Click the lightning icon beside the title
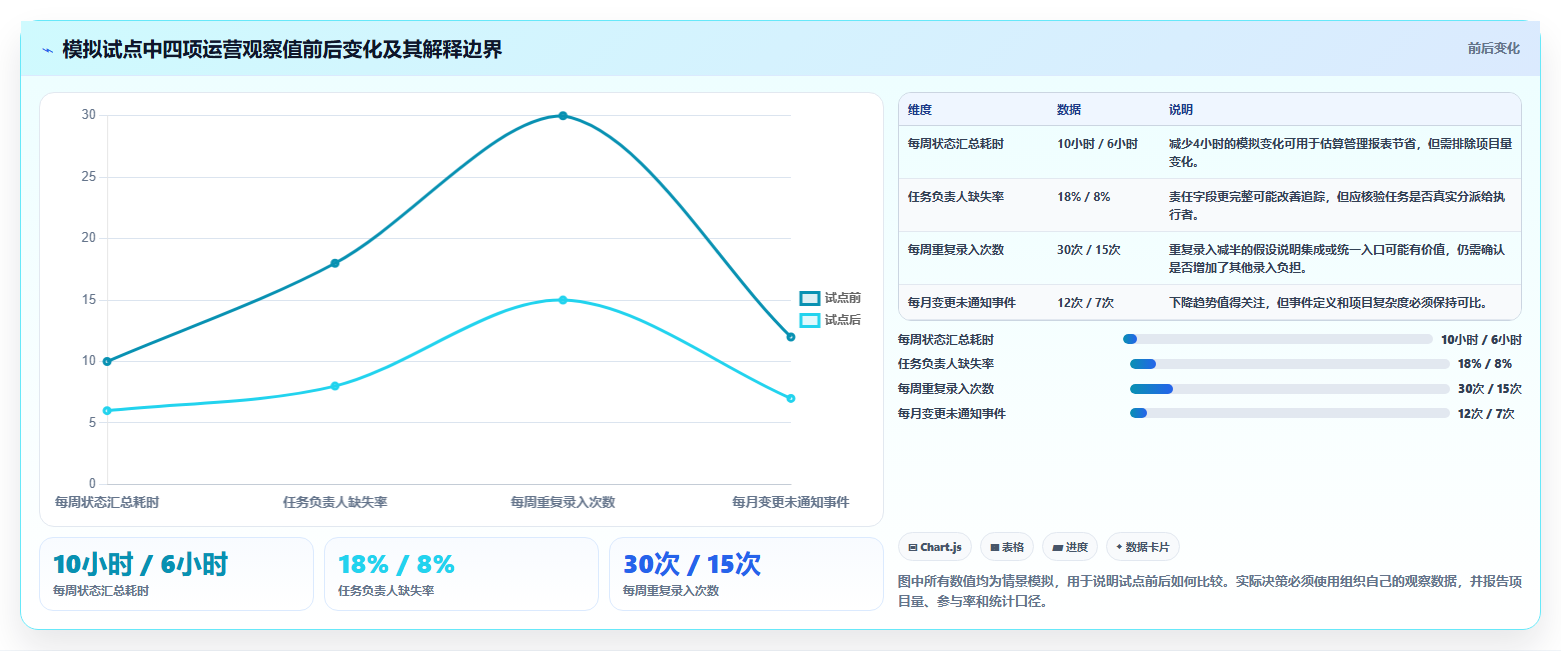This screenshot has height=651, width=1561. (47, 50)
